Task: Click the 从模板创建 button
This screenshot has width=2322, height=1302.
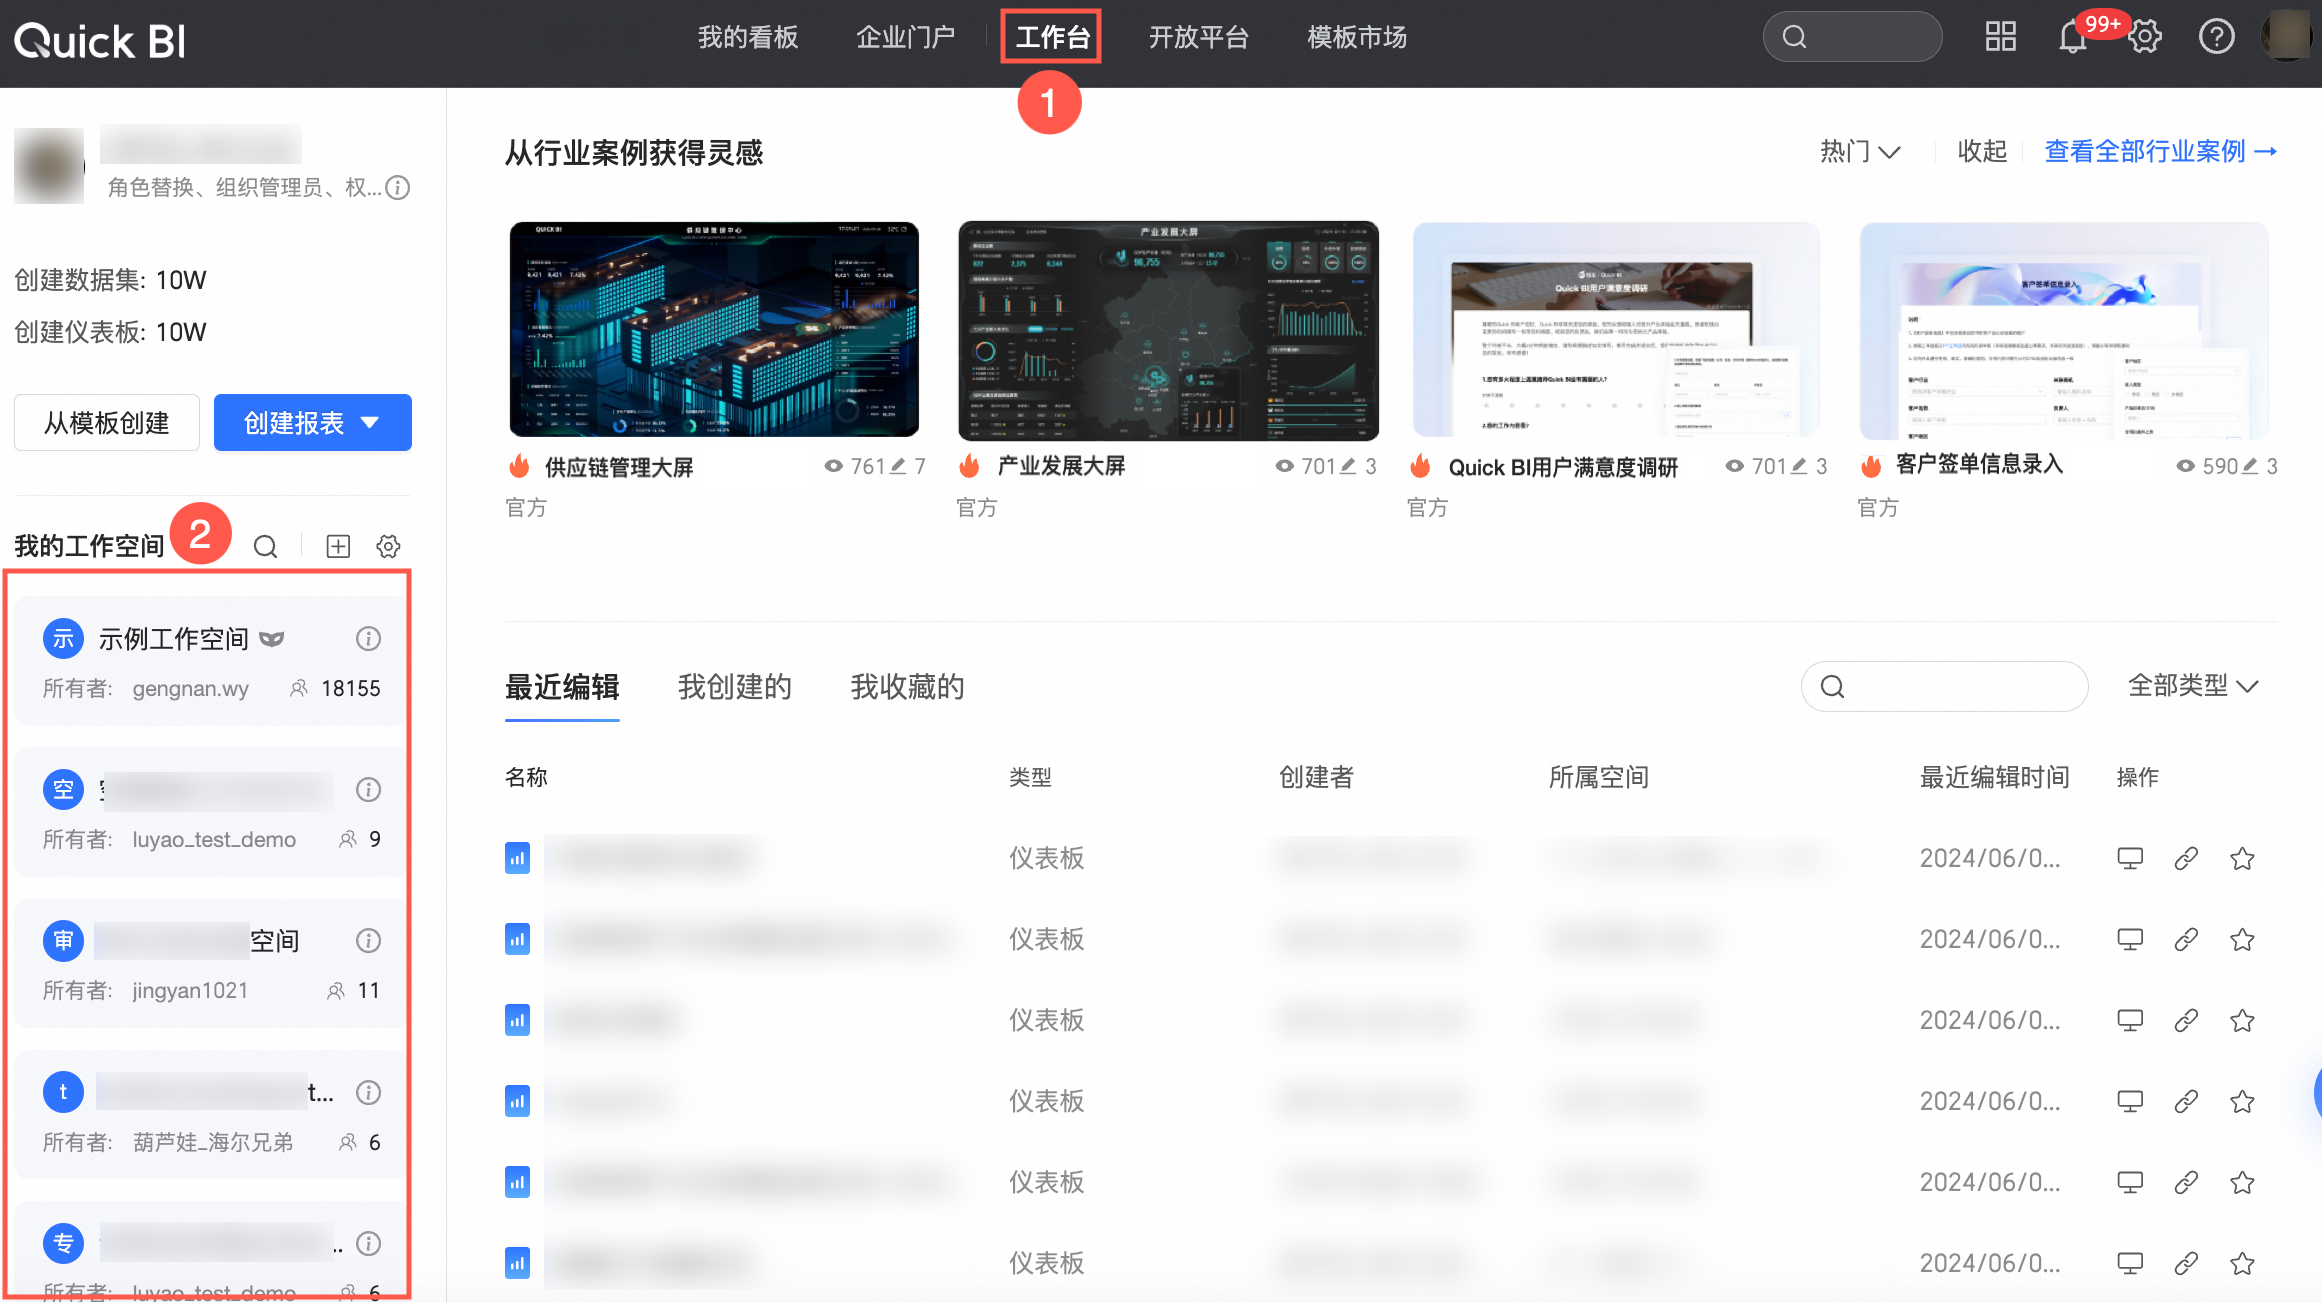Action: tap(107, 423)
